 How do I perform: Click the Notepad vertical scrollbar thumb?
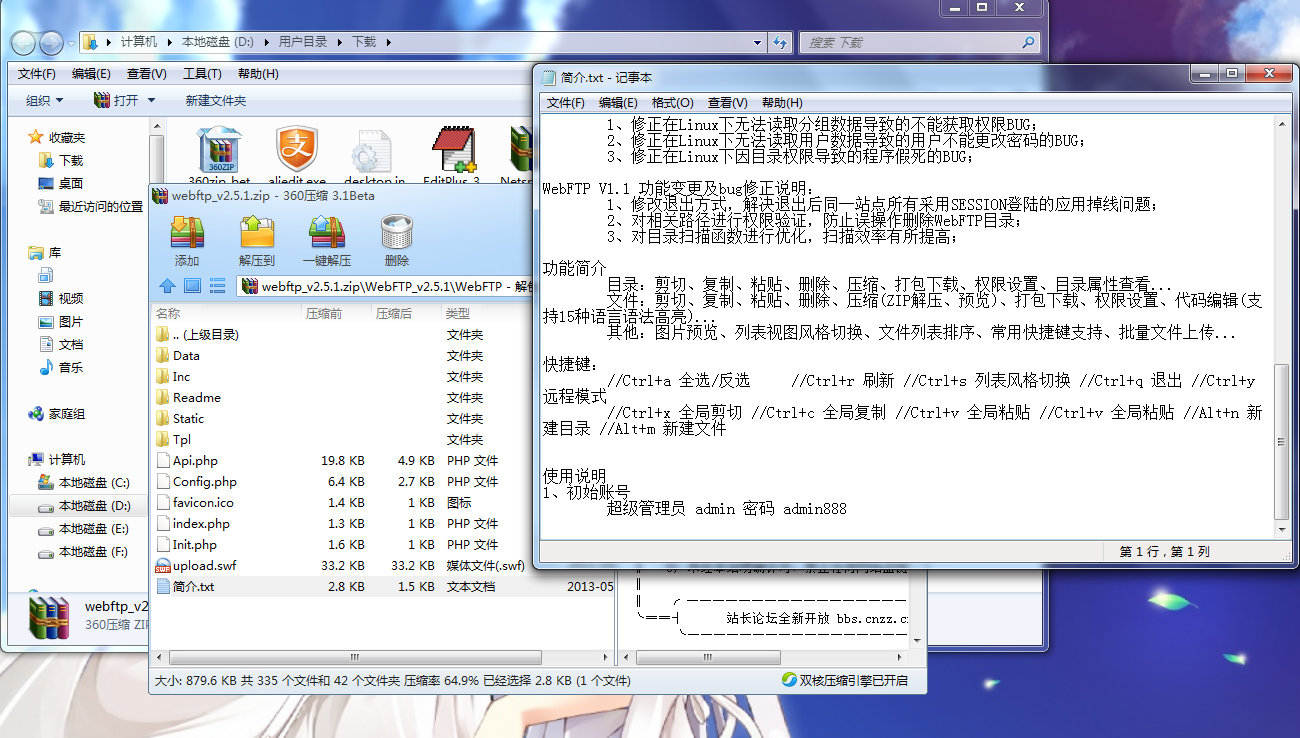coord(1283,442)
